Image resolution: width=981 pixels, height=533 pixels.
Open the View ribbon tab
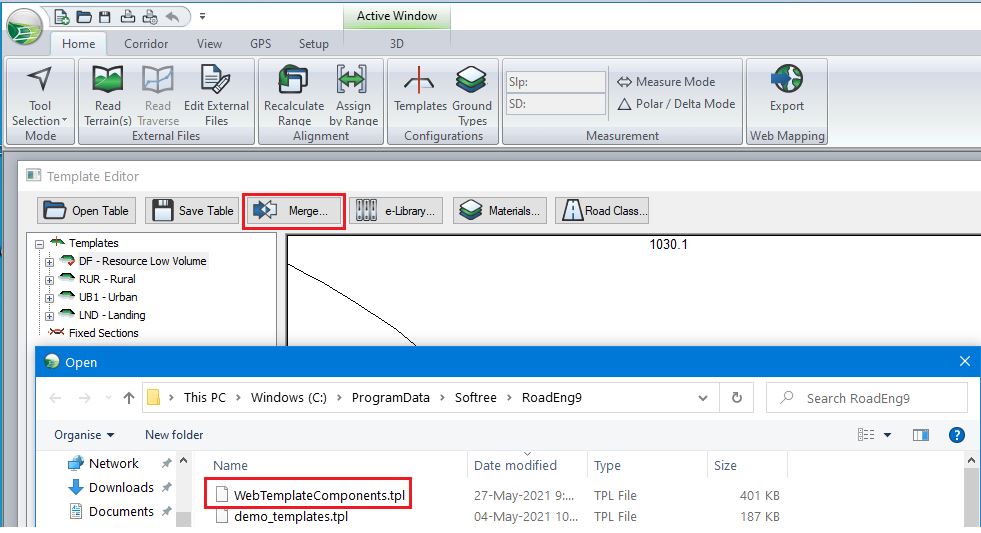click(x=209, y=44)
